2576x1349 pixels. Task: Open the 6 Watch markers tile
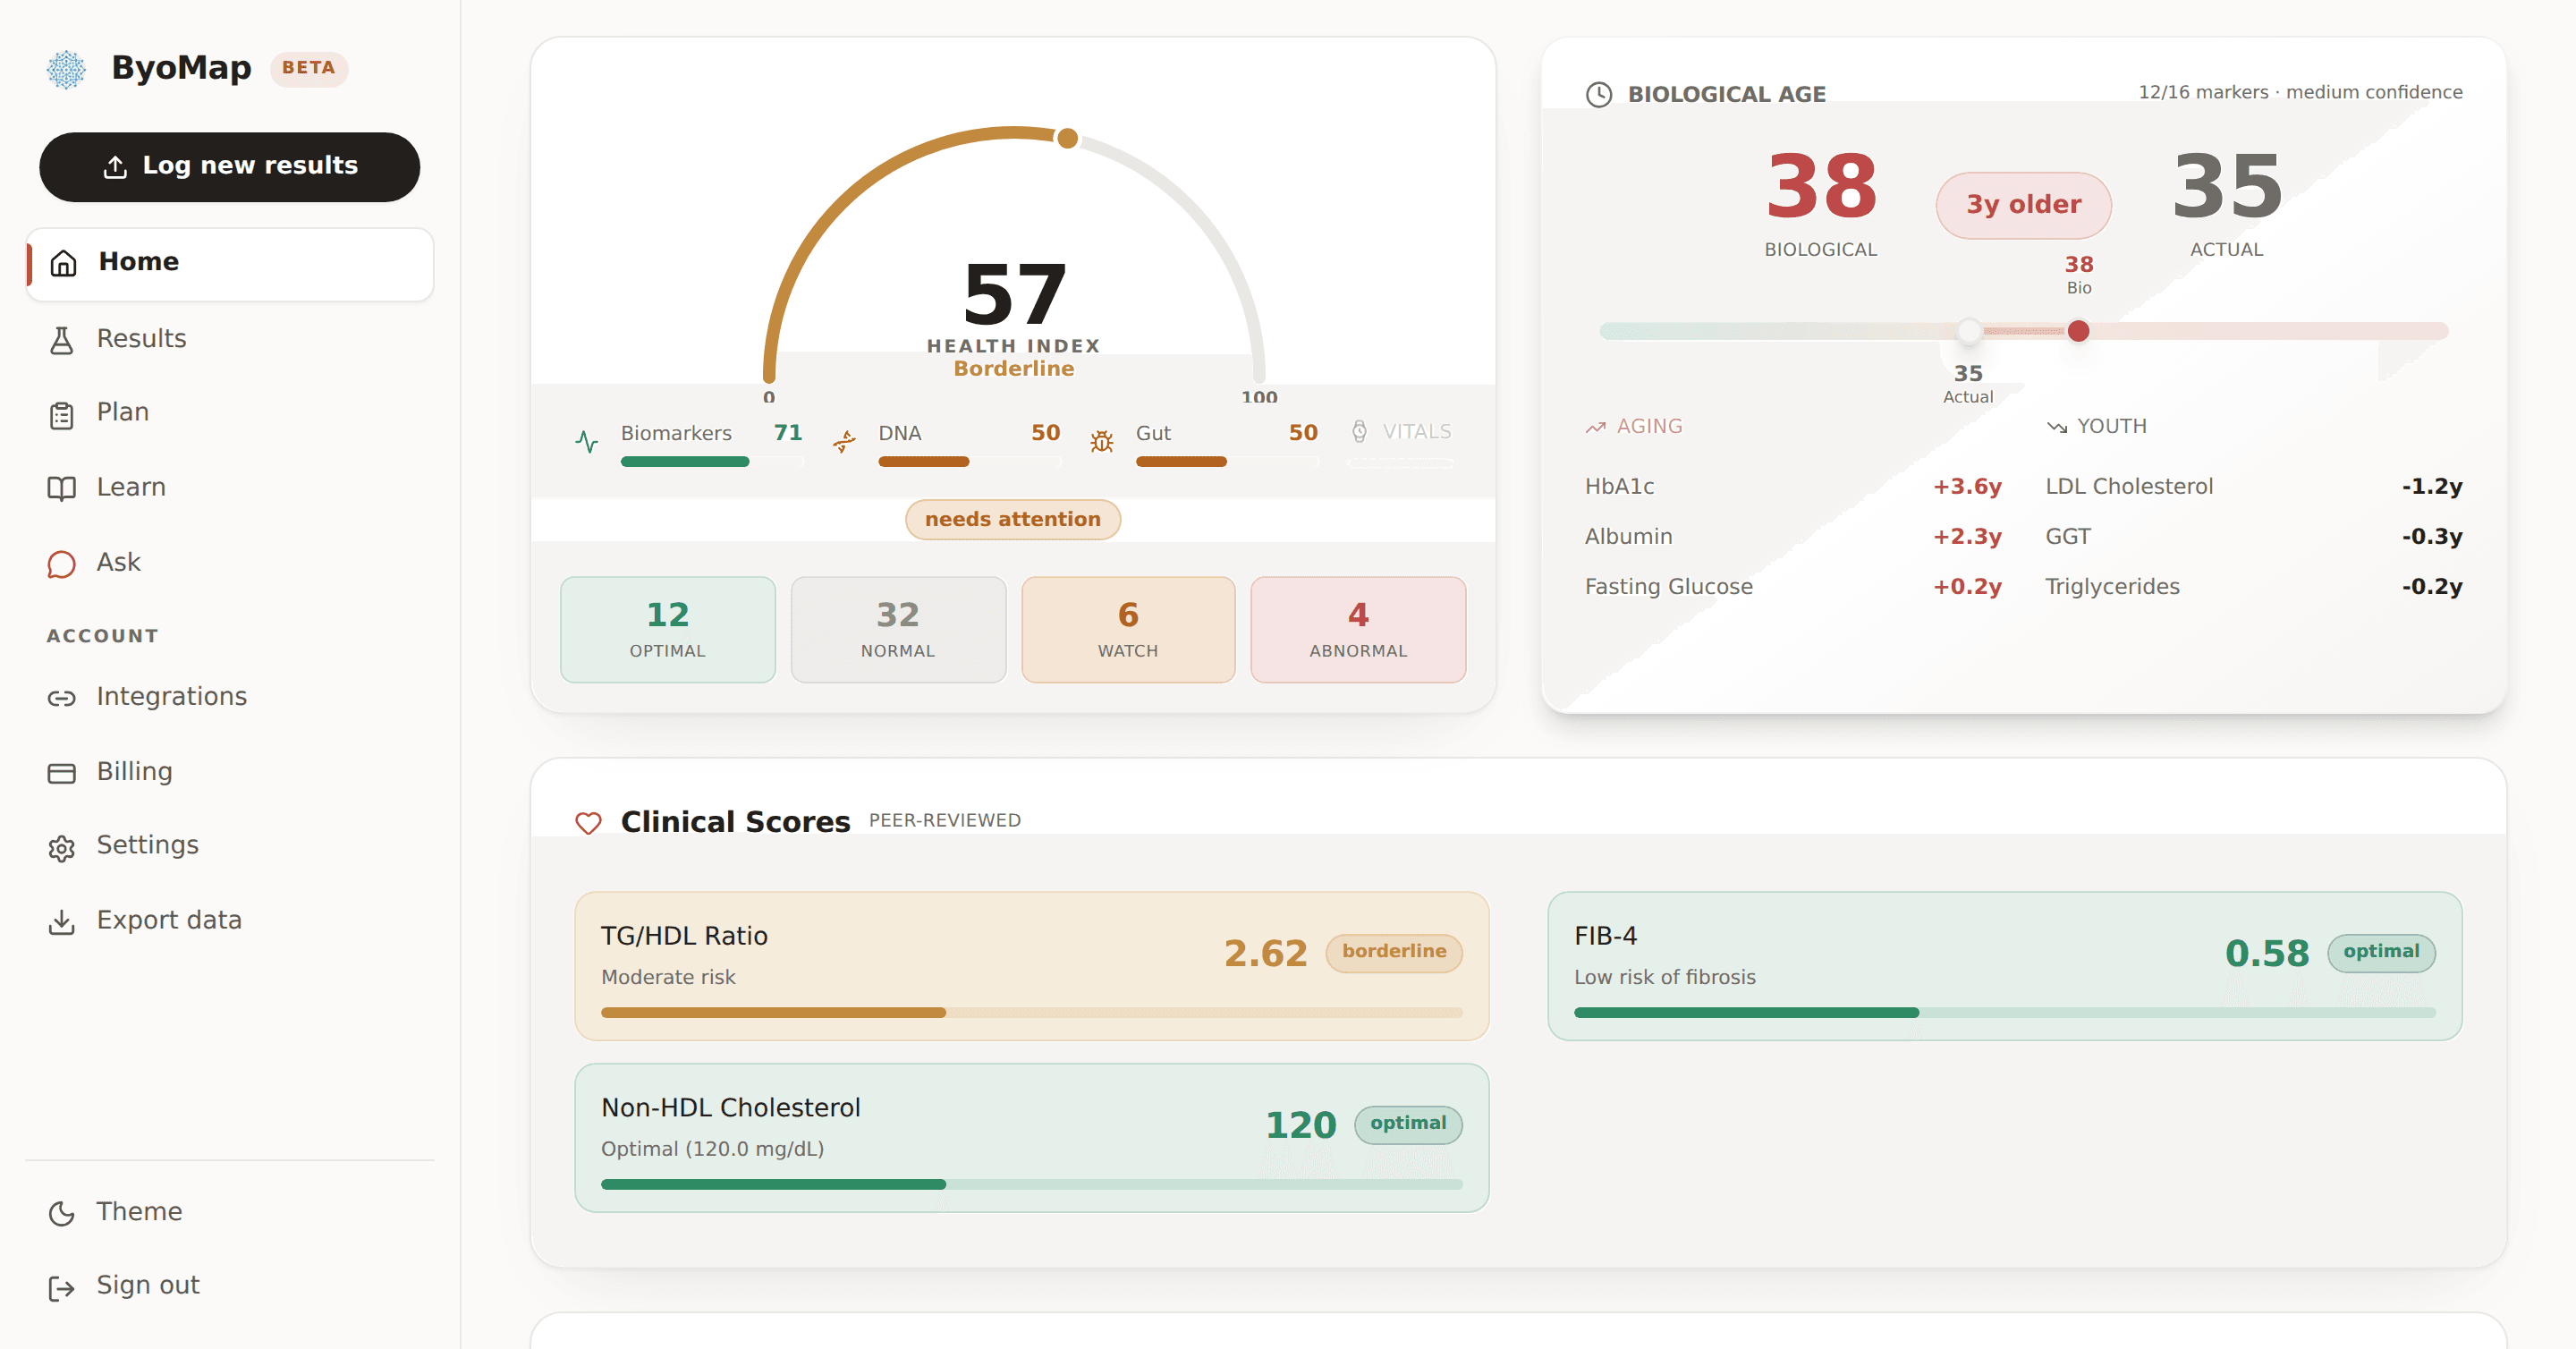click(1128, 629)
